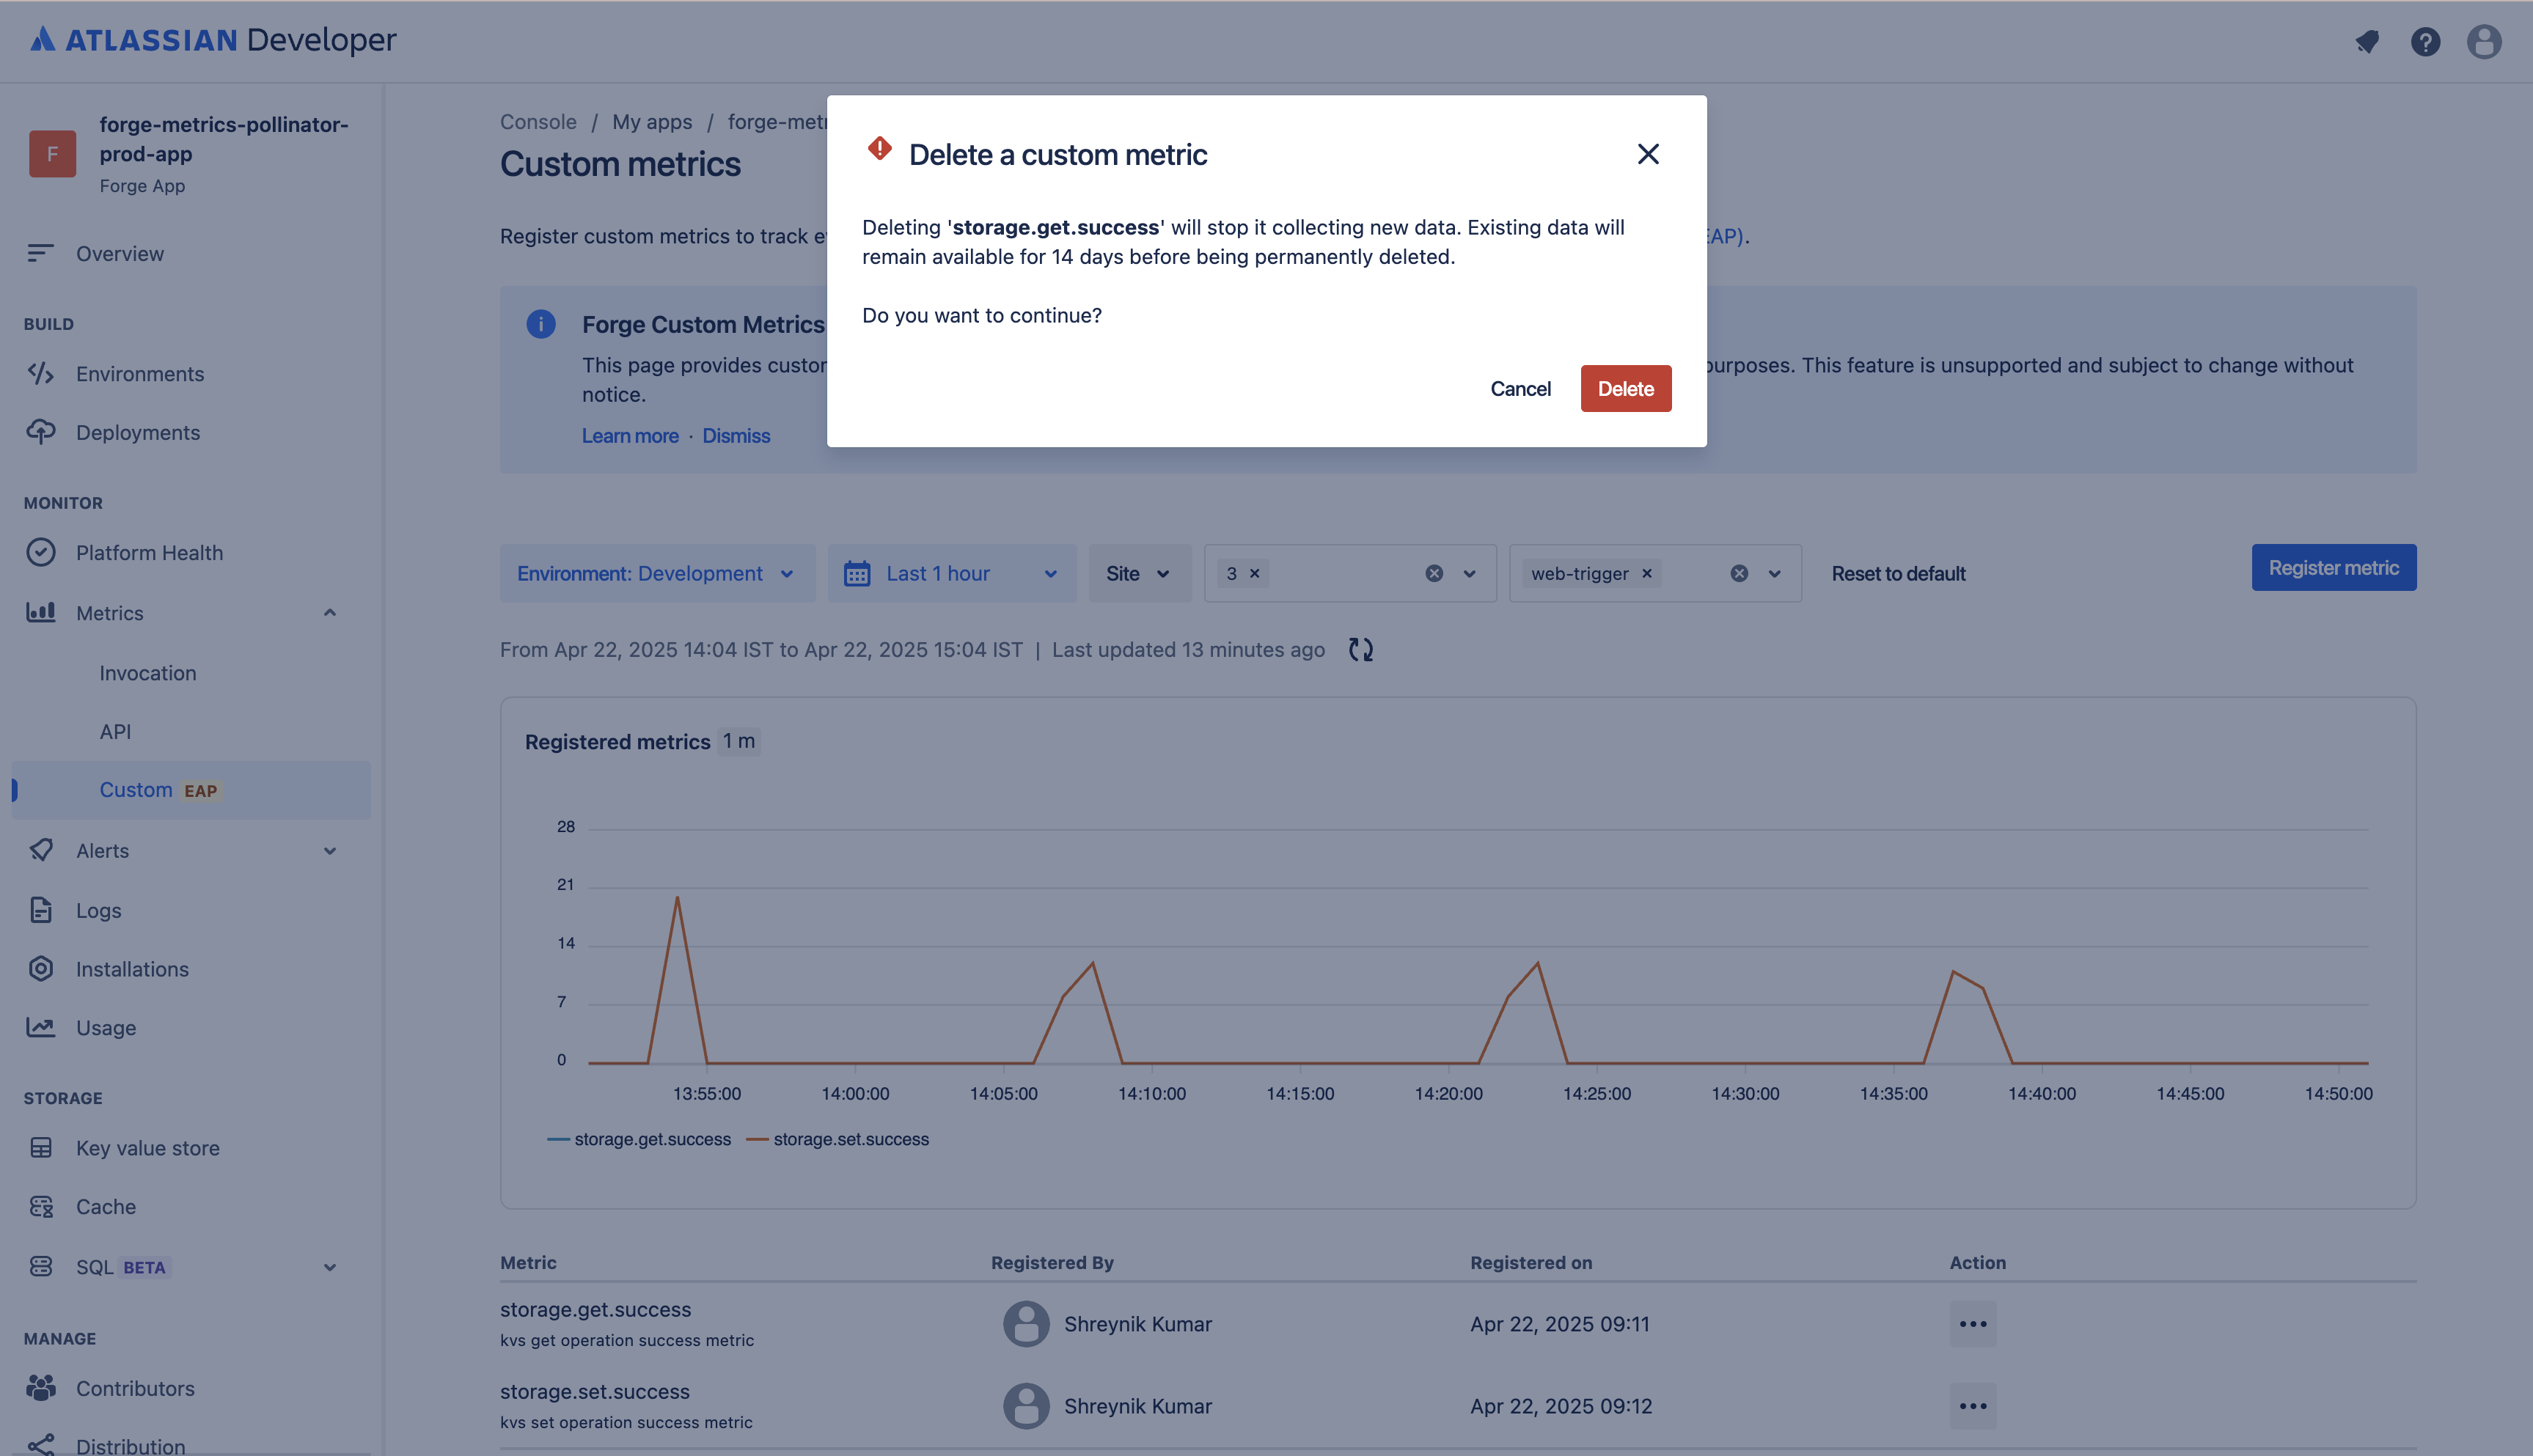Click the Learn more link
The width and height of the screenshot is (2533, 1456).
pyautogui.click(x=630, y=435)
